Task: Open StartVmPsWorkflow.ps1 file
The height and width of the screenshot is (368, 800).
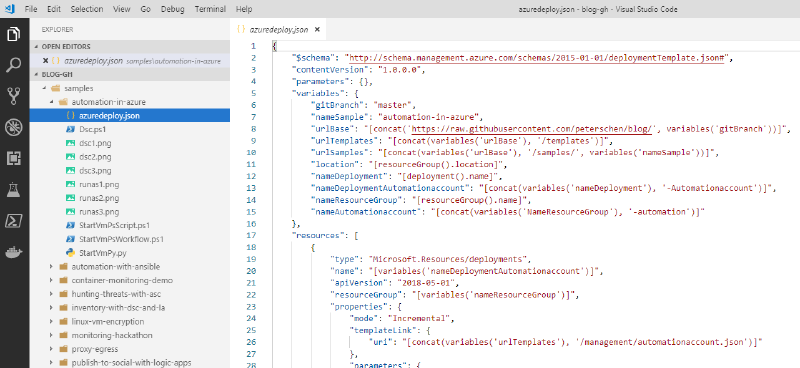Action: click(130, 239)
